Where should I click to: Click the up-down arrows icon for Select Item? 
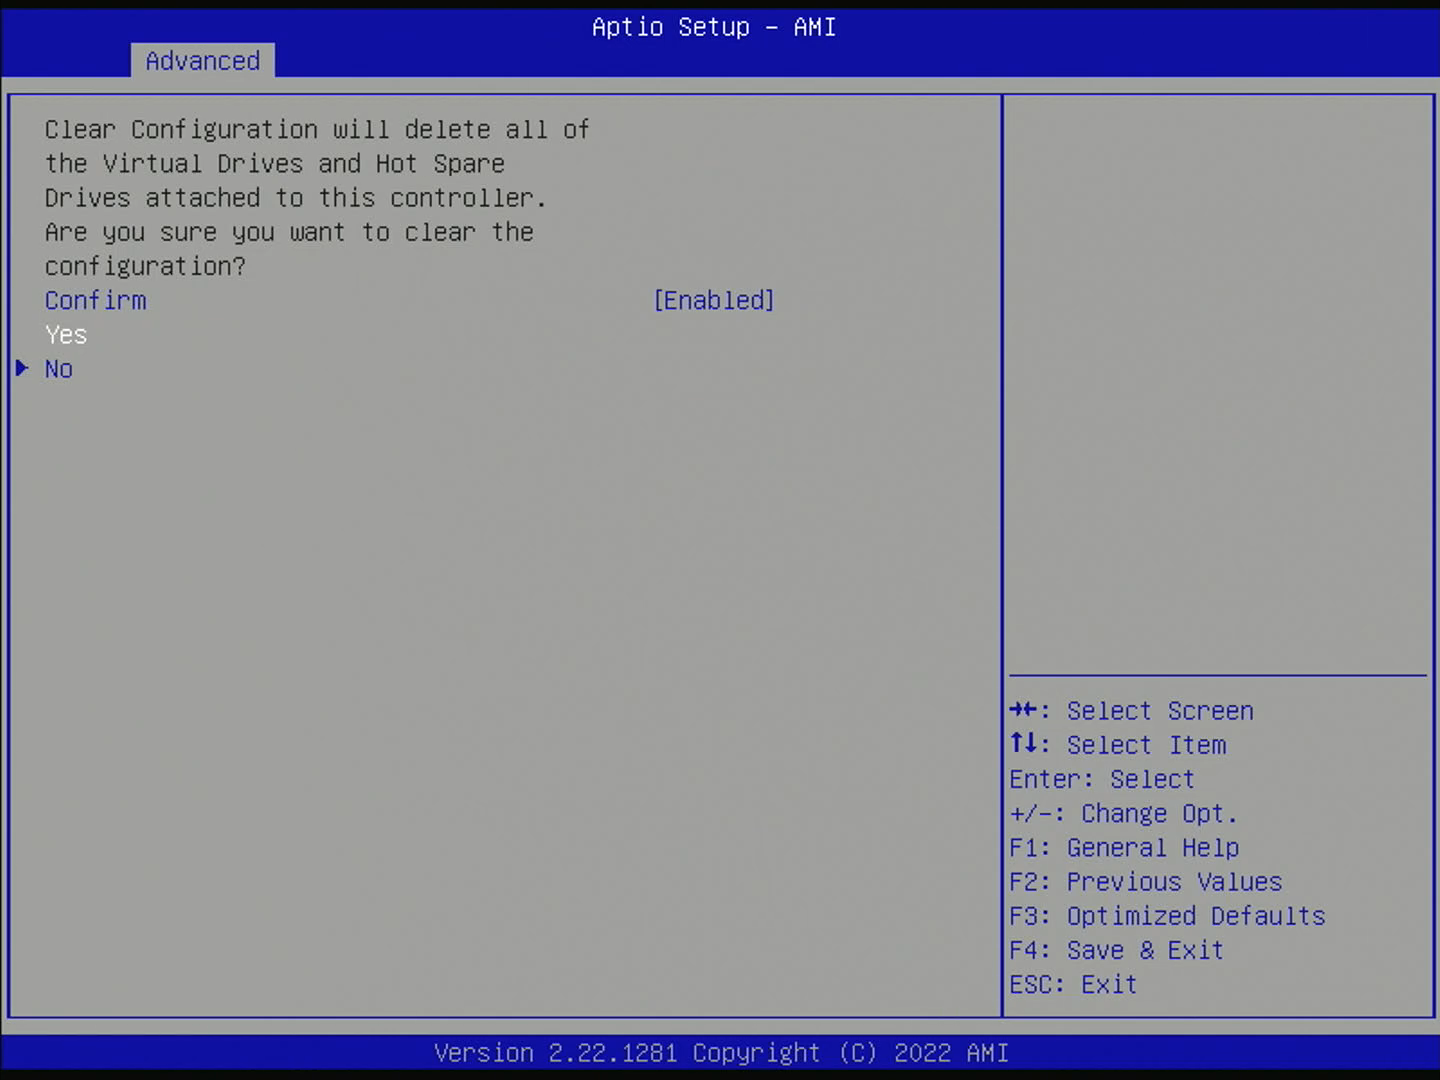tap(1023, 743)
